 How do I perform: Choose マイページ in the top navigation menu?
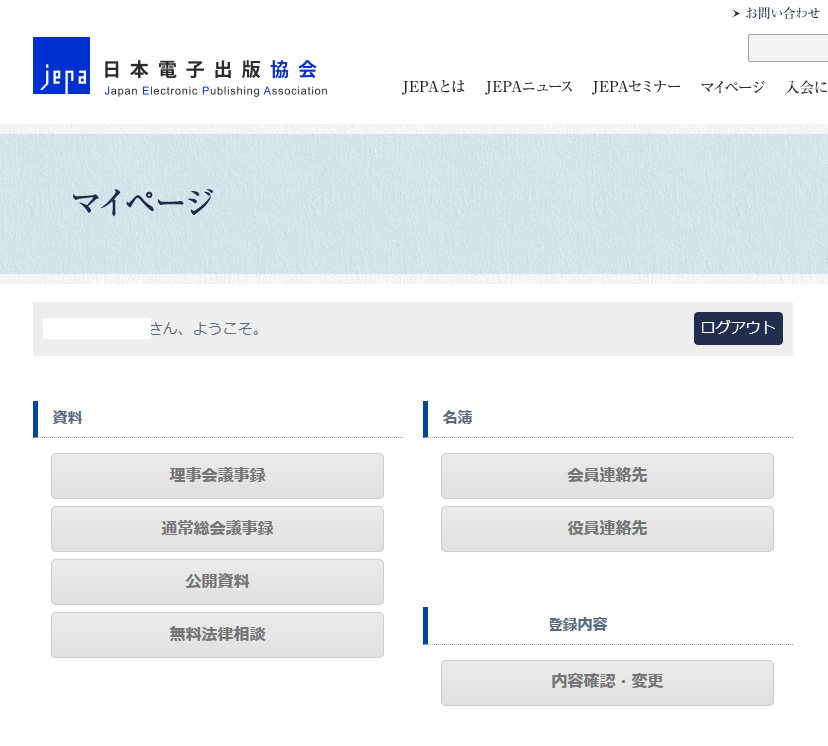click(x=732, y=87)
